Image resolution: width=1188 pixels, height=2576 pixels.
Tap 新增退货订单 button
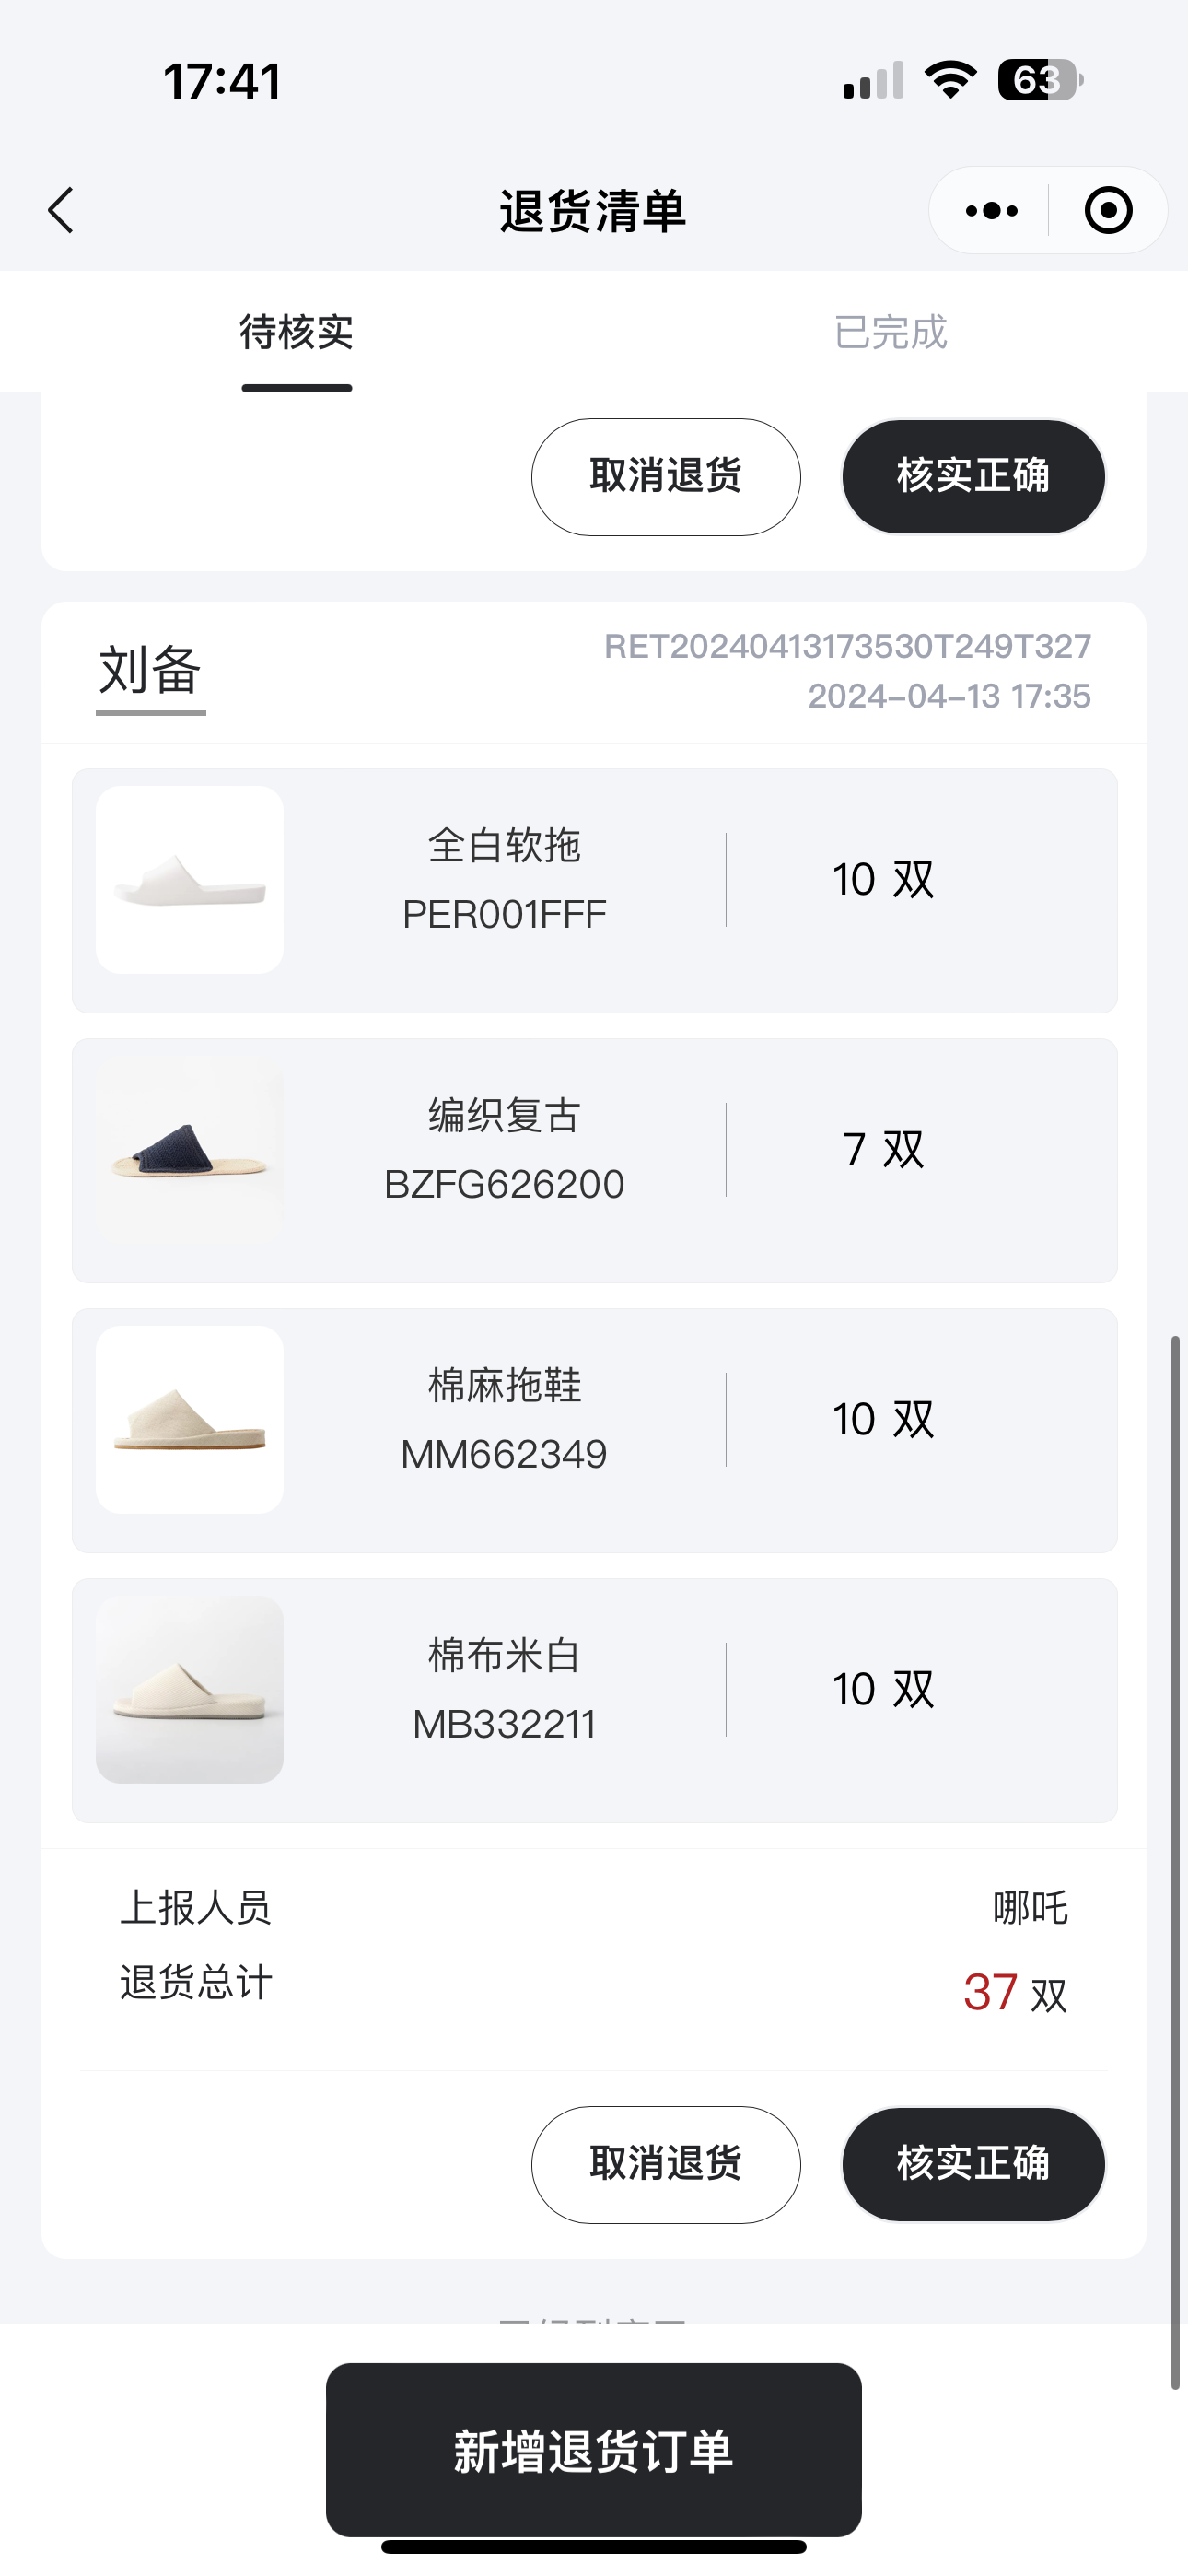pyautogui.click(x=594, y=2450)
